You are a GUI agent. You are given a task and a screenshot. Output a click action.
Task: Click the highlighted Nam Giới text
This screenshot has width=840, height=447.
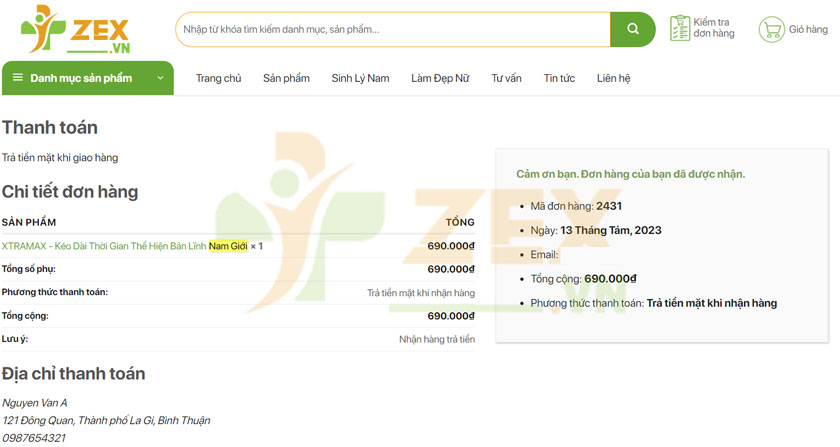click(x=228, y=246)
